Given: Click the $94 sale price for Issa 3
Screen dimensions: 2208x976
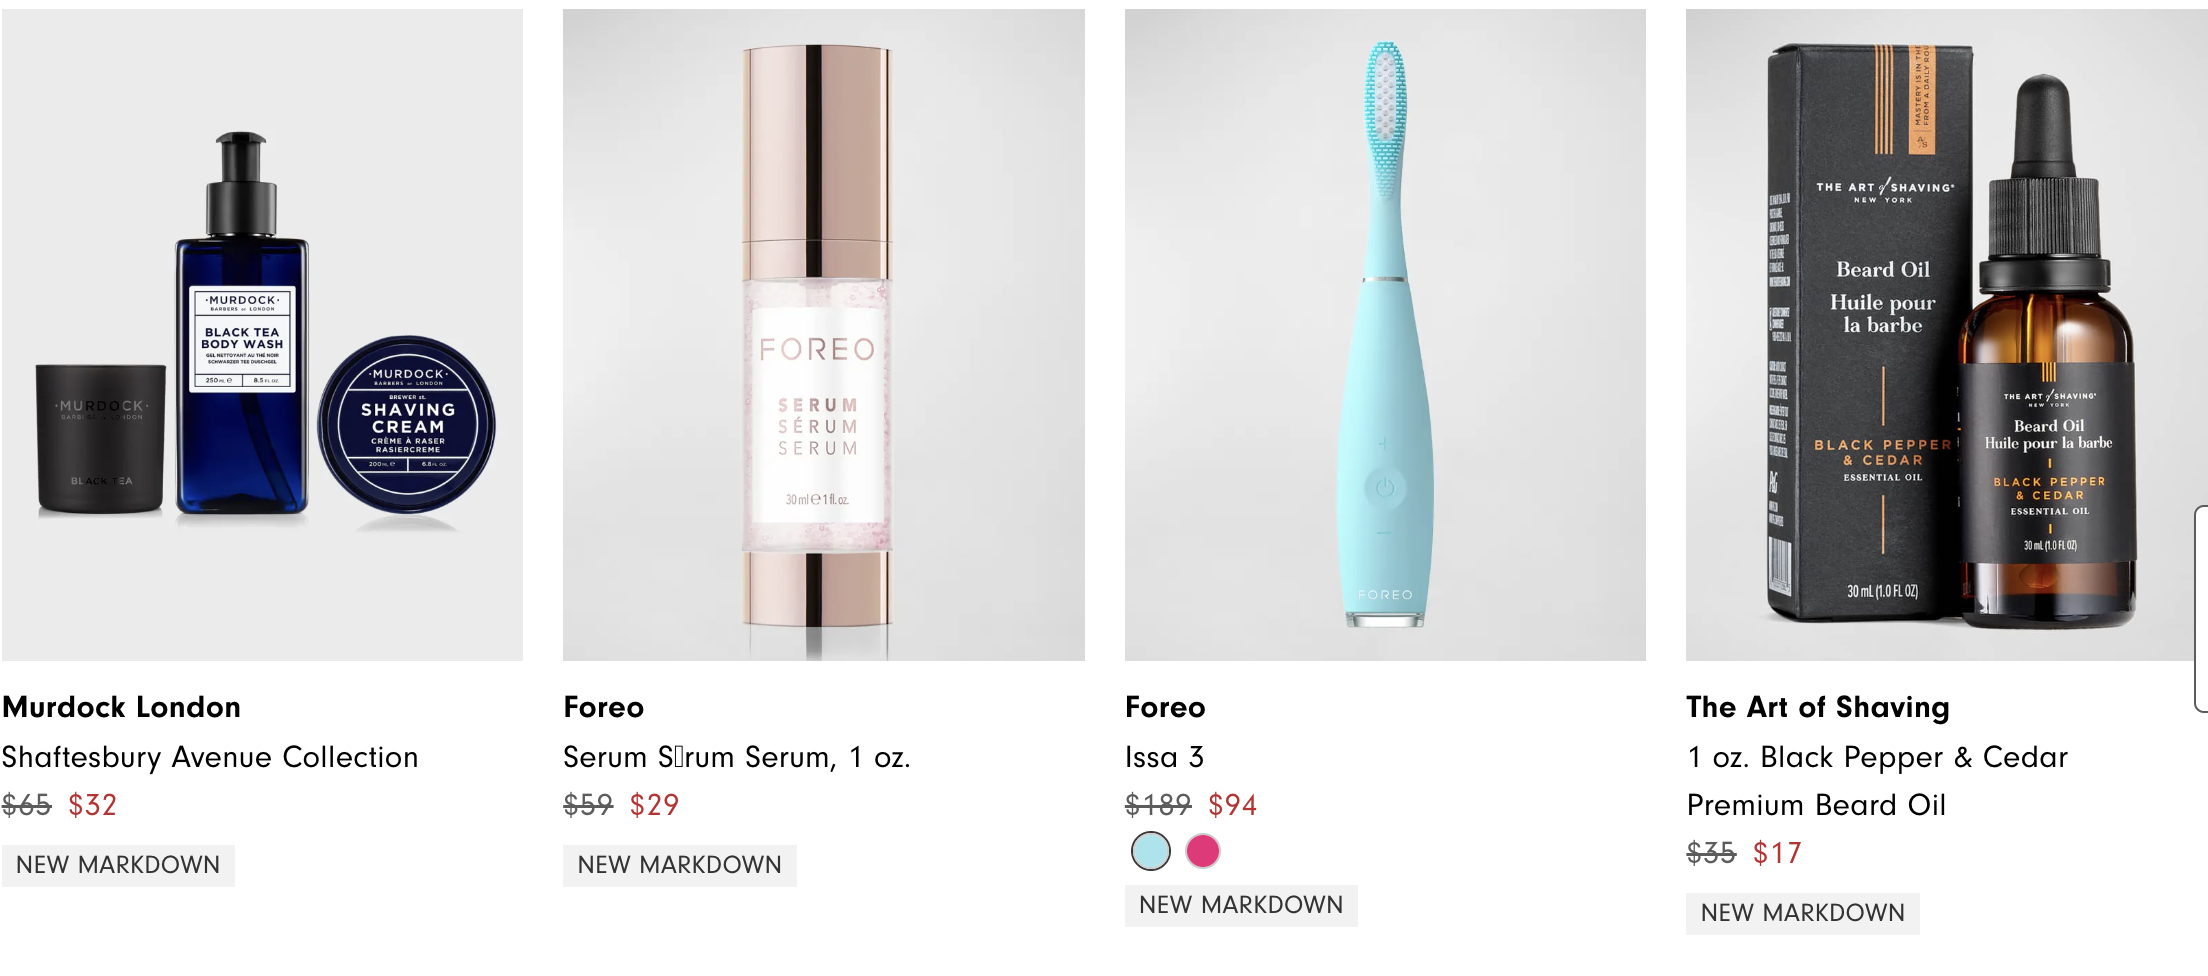Looking at the screenshot, I should coord(1232,805).
